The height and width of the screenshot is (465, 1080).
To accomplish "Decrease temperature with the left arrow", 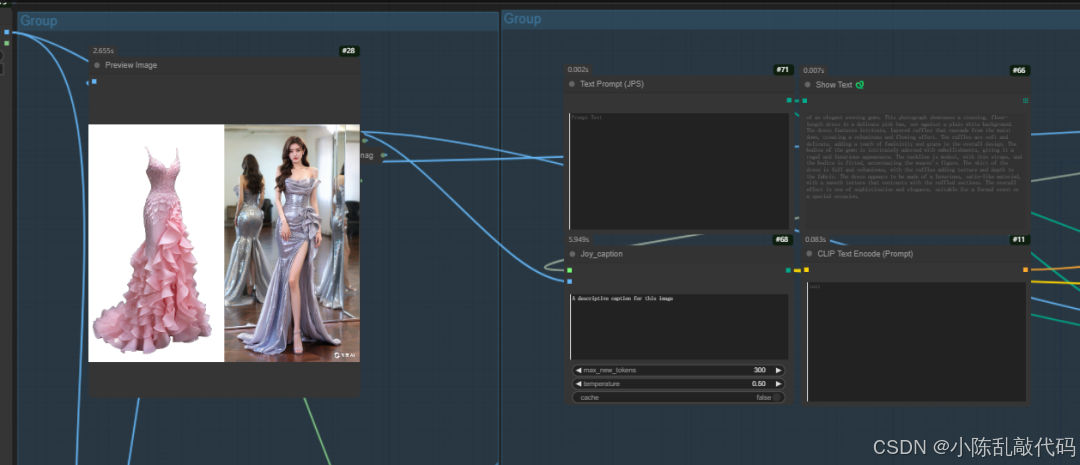I will point(578,384).
